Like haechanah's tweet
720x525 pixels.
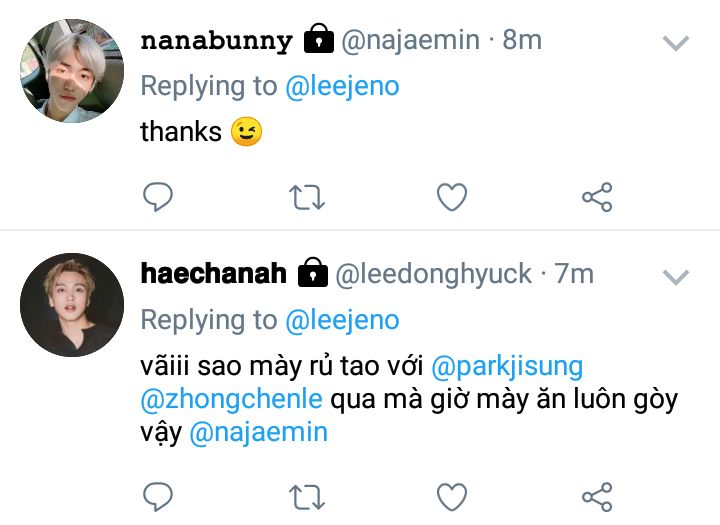point(452,497)
